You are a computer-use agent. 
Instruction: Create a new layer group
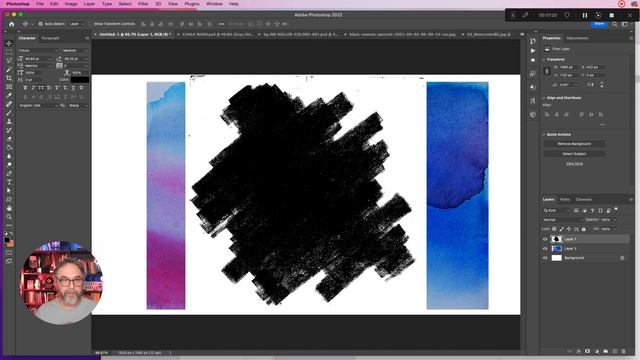(606, 351)
